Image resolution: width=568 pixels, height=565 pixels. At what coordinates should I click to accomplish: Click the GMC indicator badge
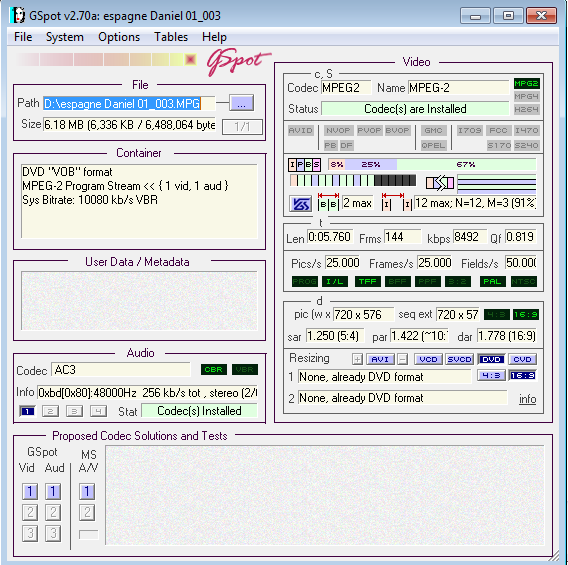pyautogui.click(x=433, y=130)
